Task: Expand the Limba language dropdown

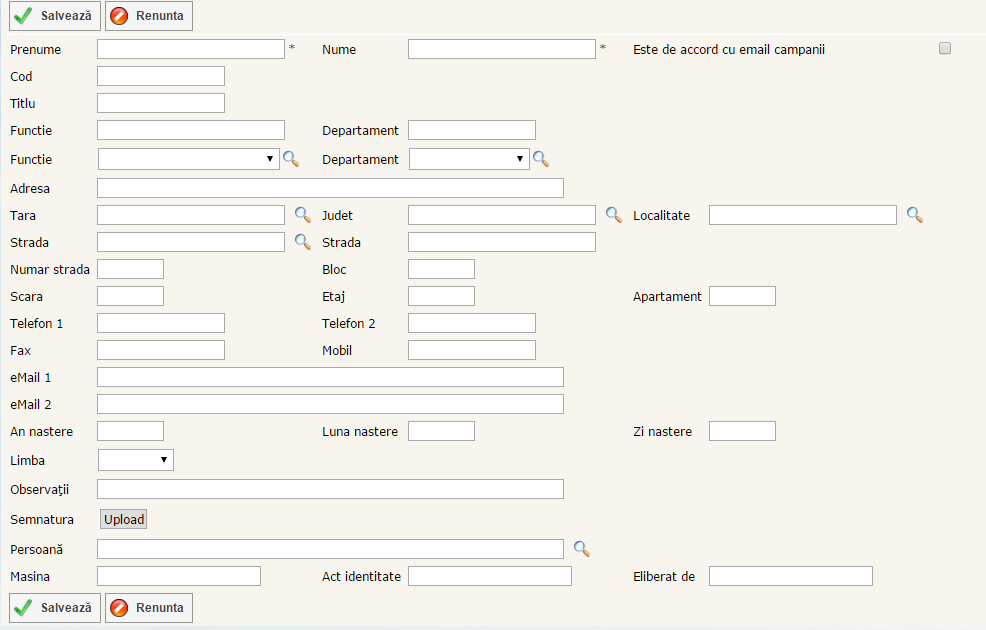Action: [x=136, y=460]
